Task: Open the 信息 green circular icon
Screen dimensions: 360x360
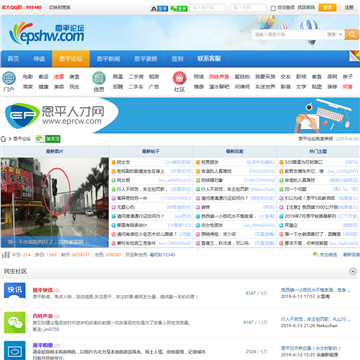Action: point(99,78)
